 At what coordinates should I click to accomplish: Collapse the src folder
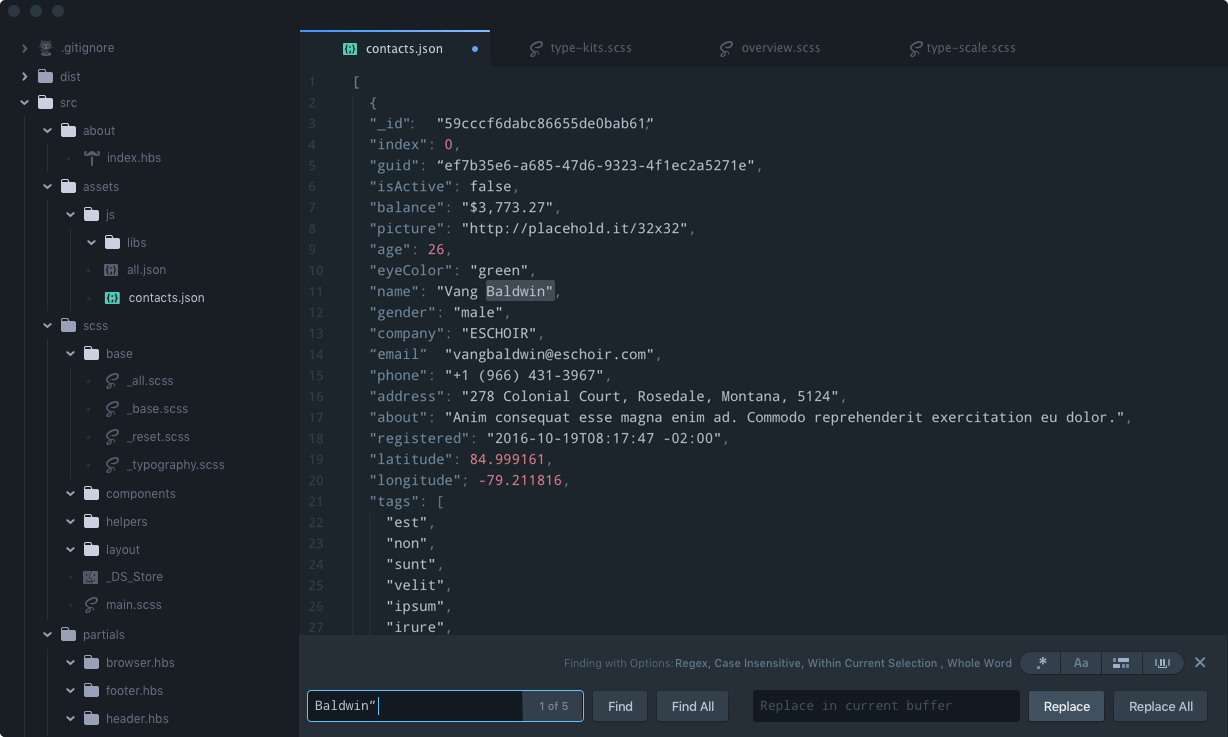coord(24,103)
